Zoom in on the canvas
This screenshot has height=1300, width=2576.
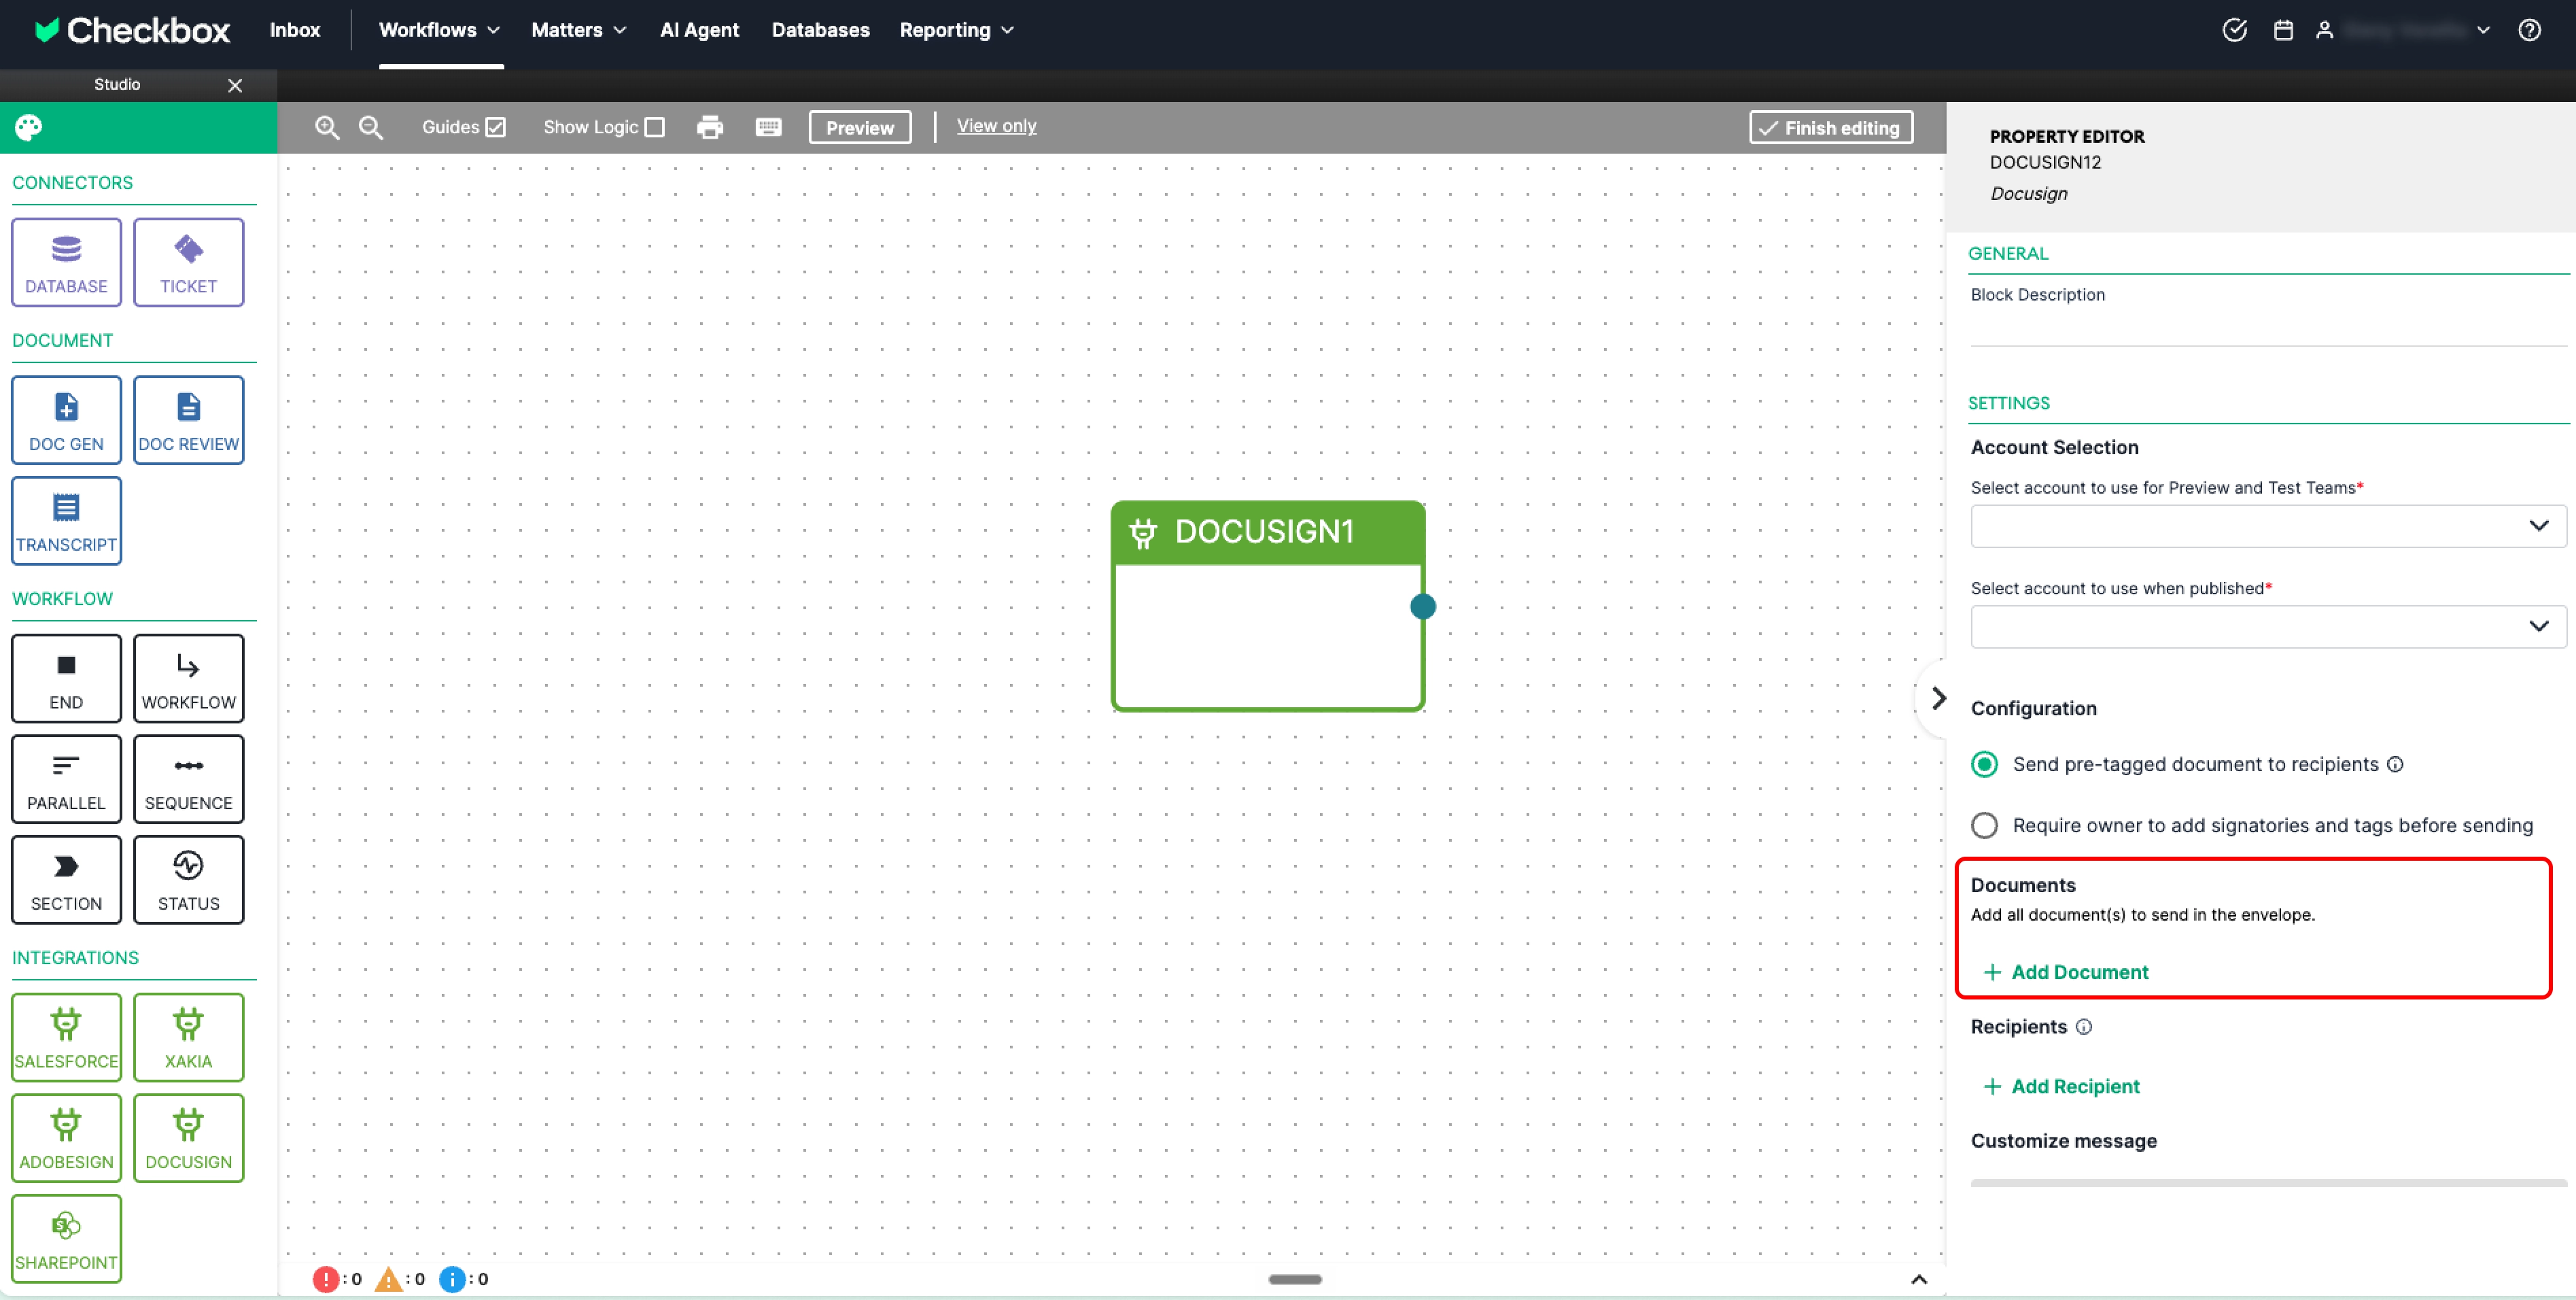327,127
